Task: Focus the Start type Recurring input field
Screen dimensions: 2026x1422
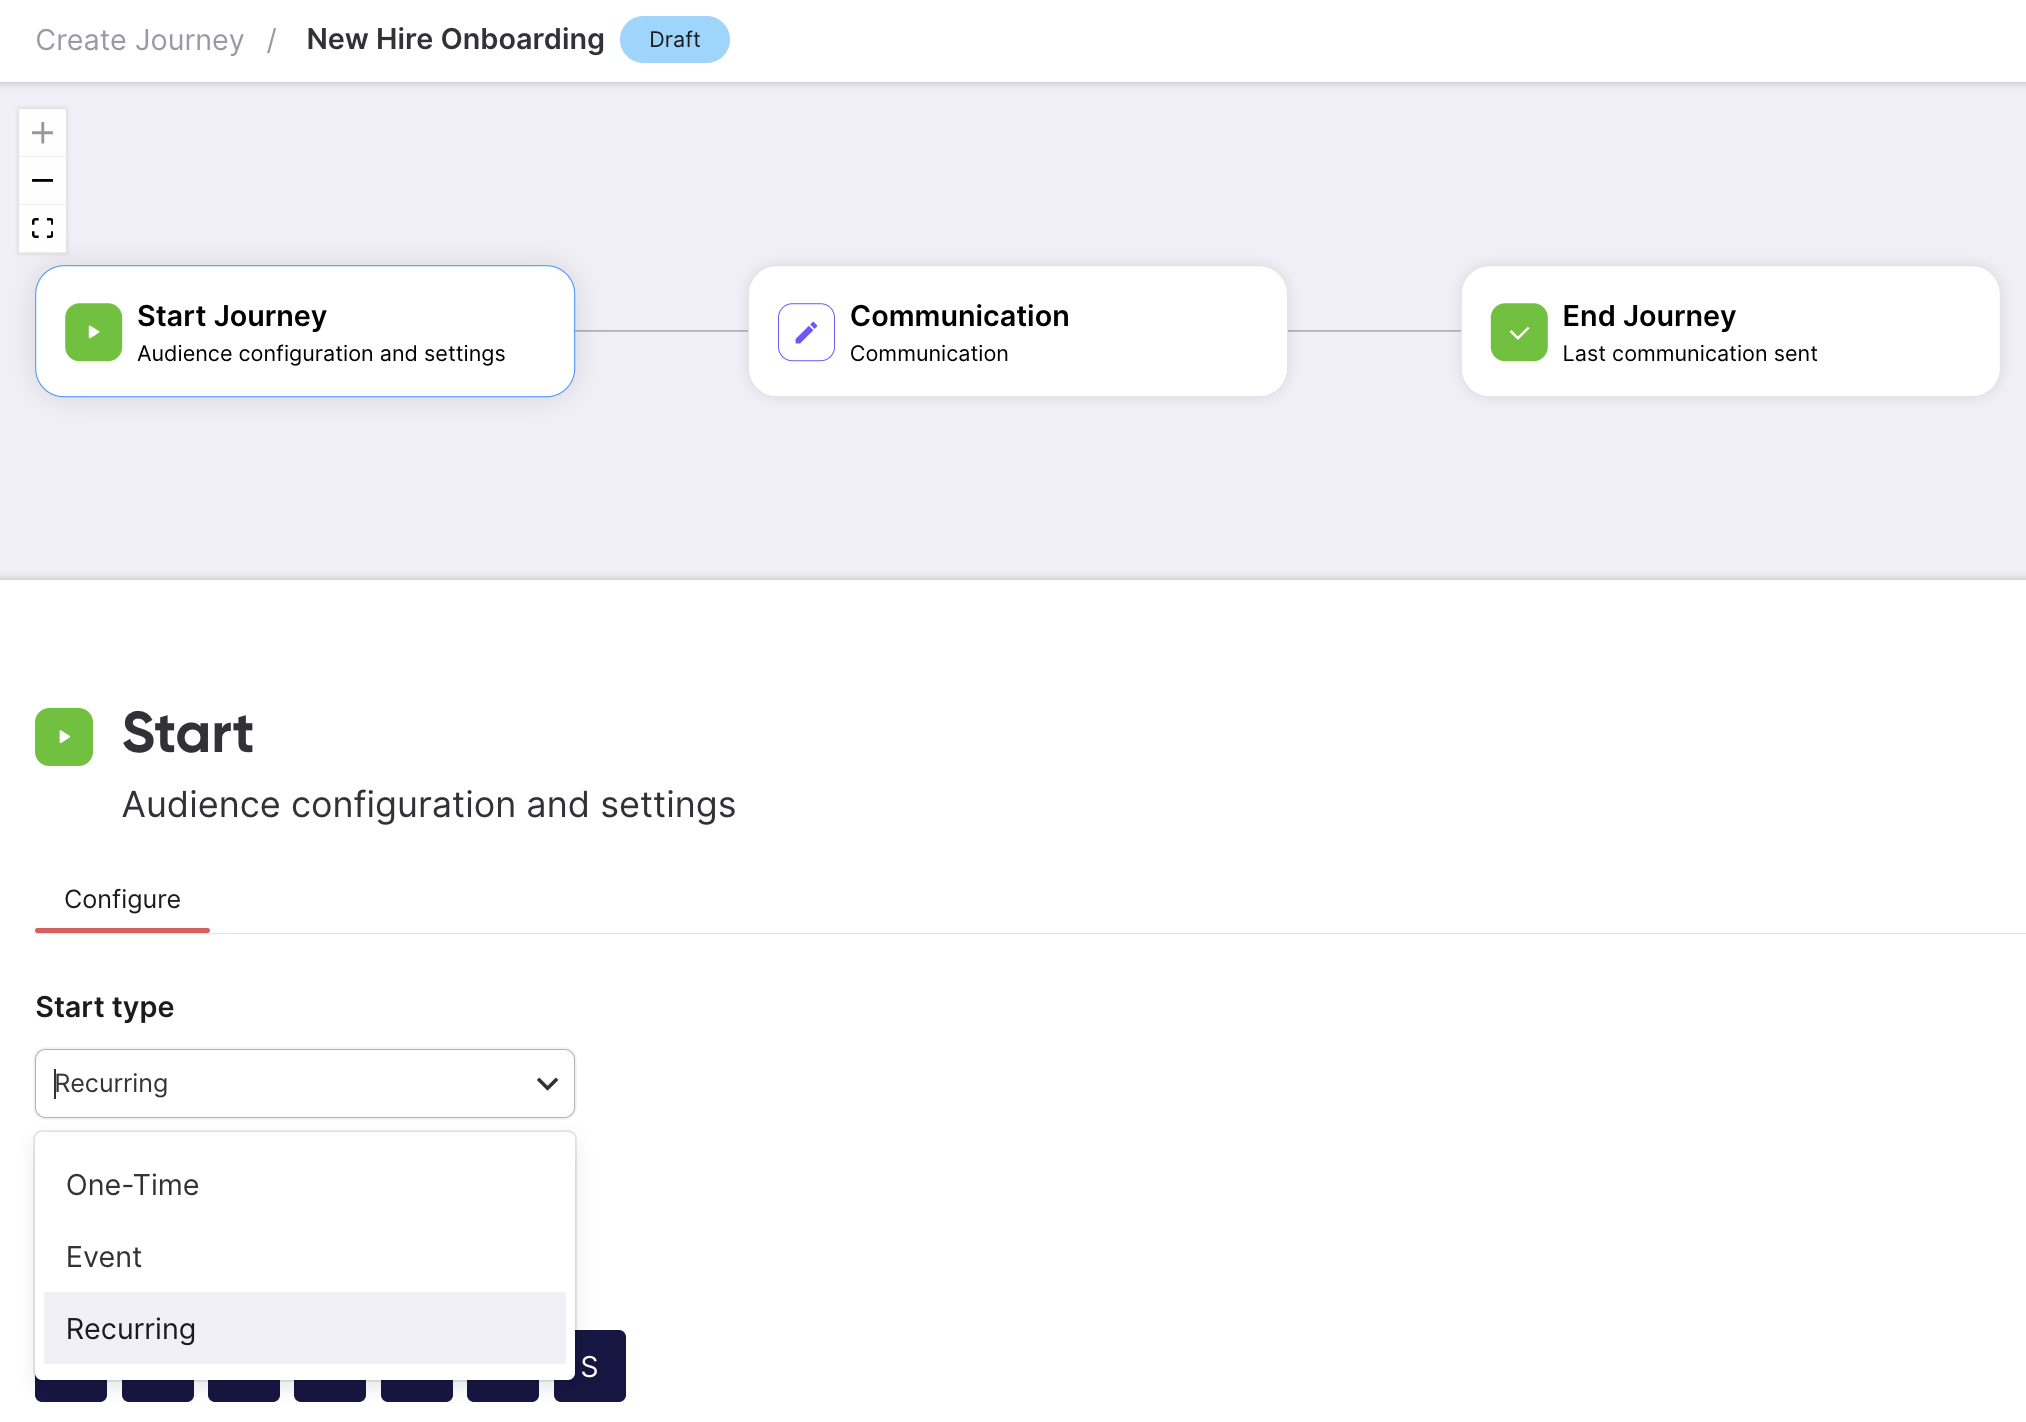Action: (305, 1084)
